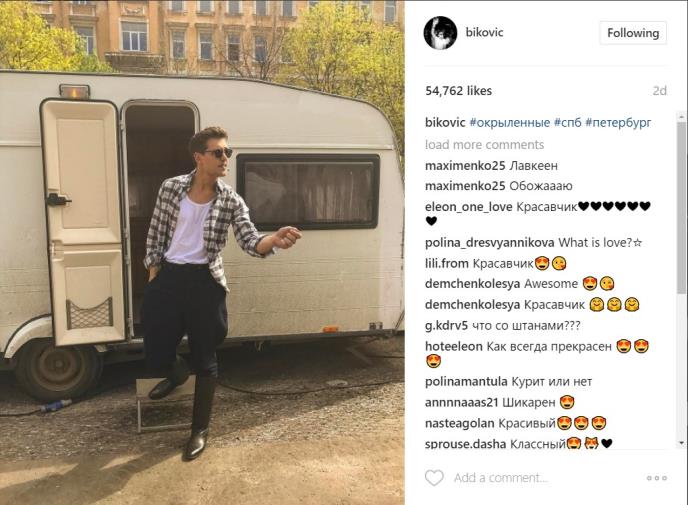Screen dimensions: 688x505
Task: Open the three-dot more options menu
Action: pos(657,478)
